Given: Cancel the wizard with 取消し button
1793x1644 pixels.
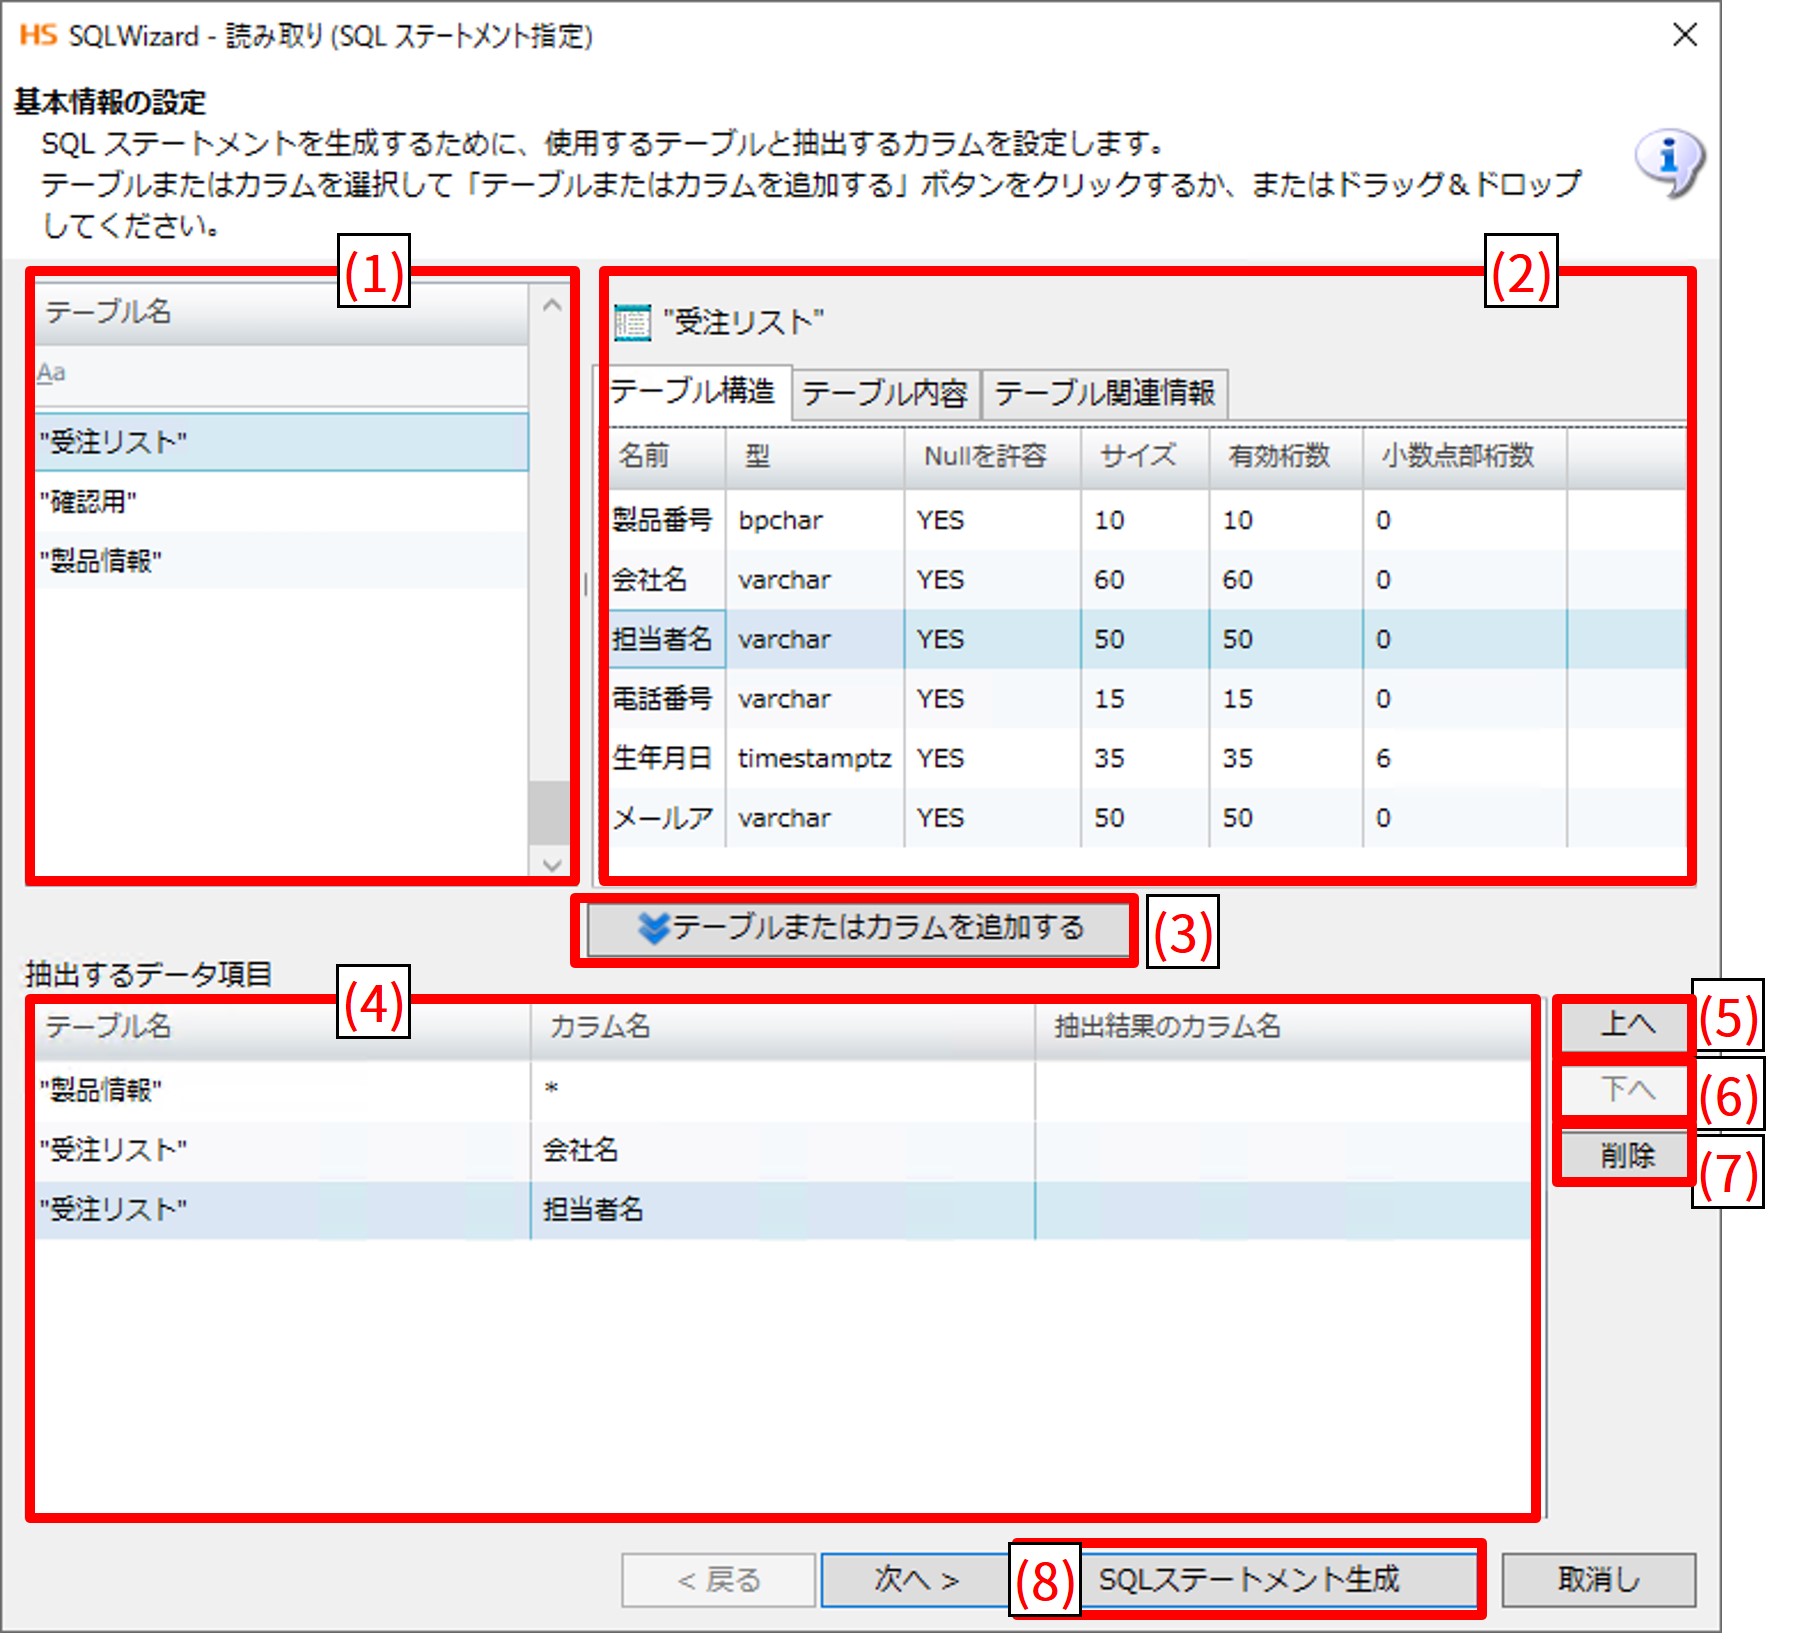Looking at the screenshot, I should click(1597, 1579).
